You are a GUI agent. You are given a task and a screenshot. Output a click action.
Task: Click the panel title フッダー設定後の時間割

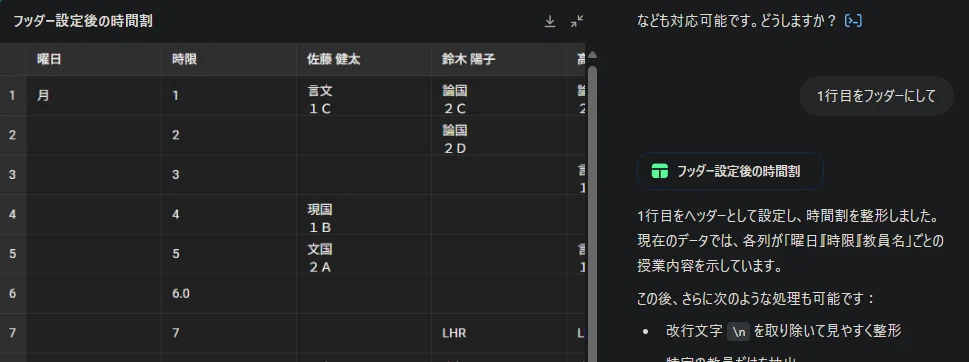[x=83, y=21]
